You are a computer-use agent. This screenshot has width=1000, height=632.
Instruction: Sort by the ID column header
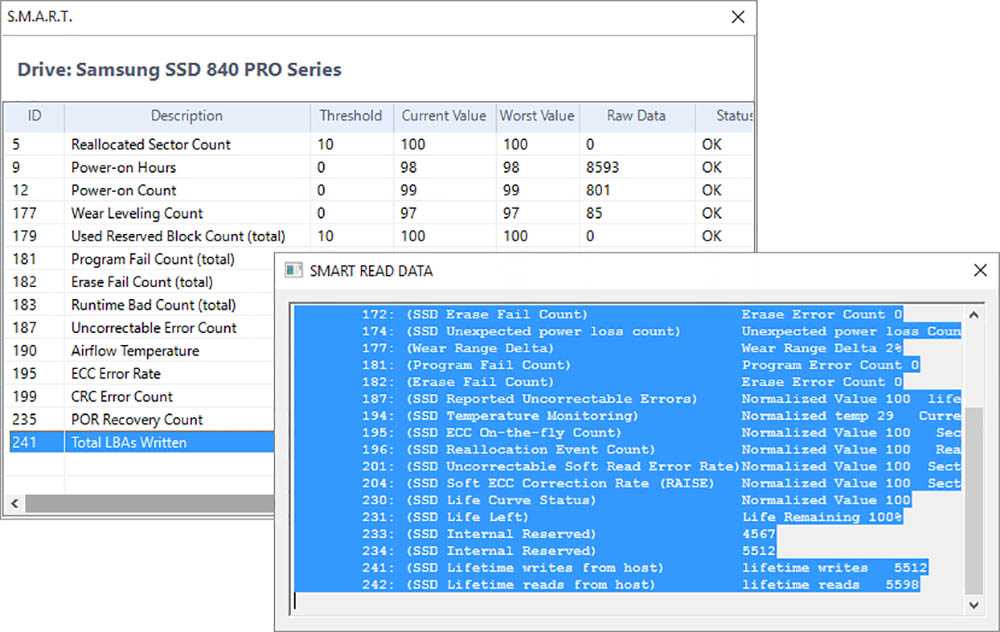click(34, 116)
